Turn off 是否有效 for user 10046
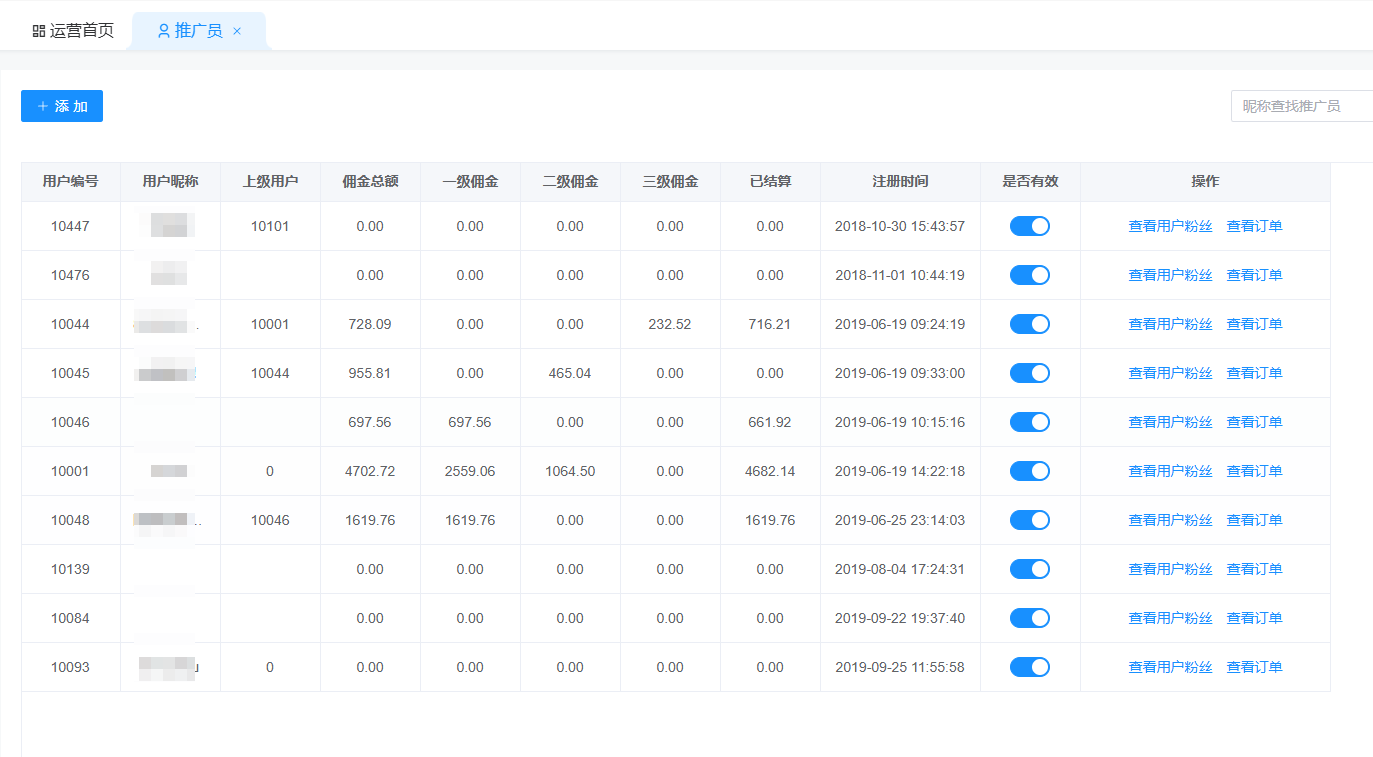 1029,422
